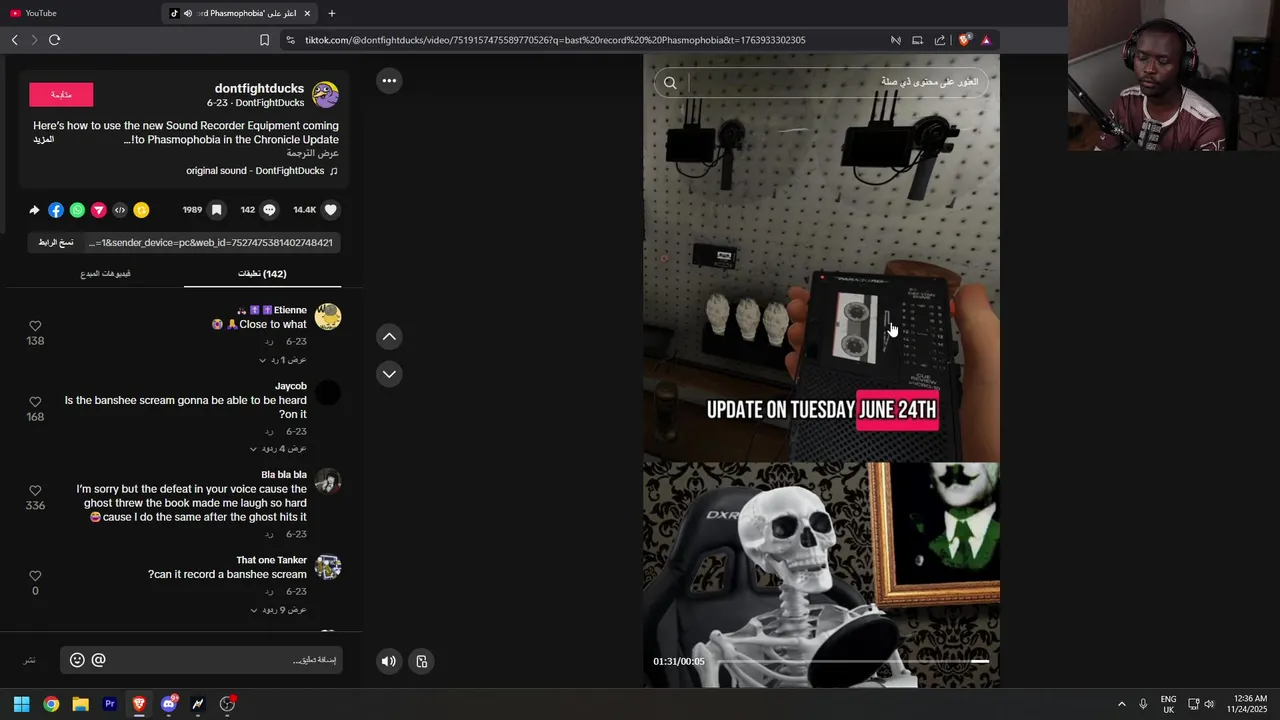
Task: Go to next video with down arrow
Action: pos(389,374)
